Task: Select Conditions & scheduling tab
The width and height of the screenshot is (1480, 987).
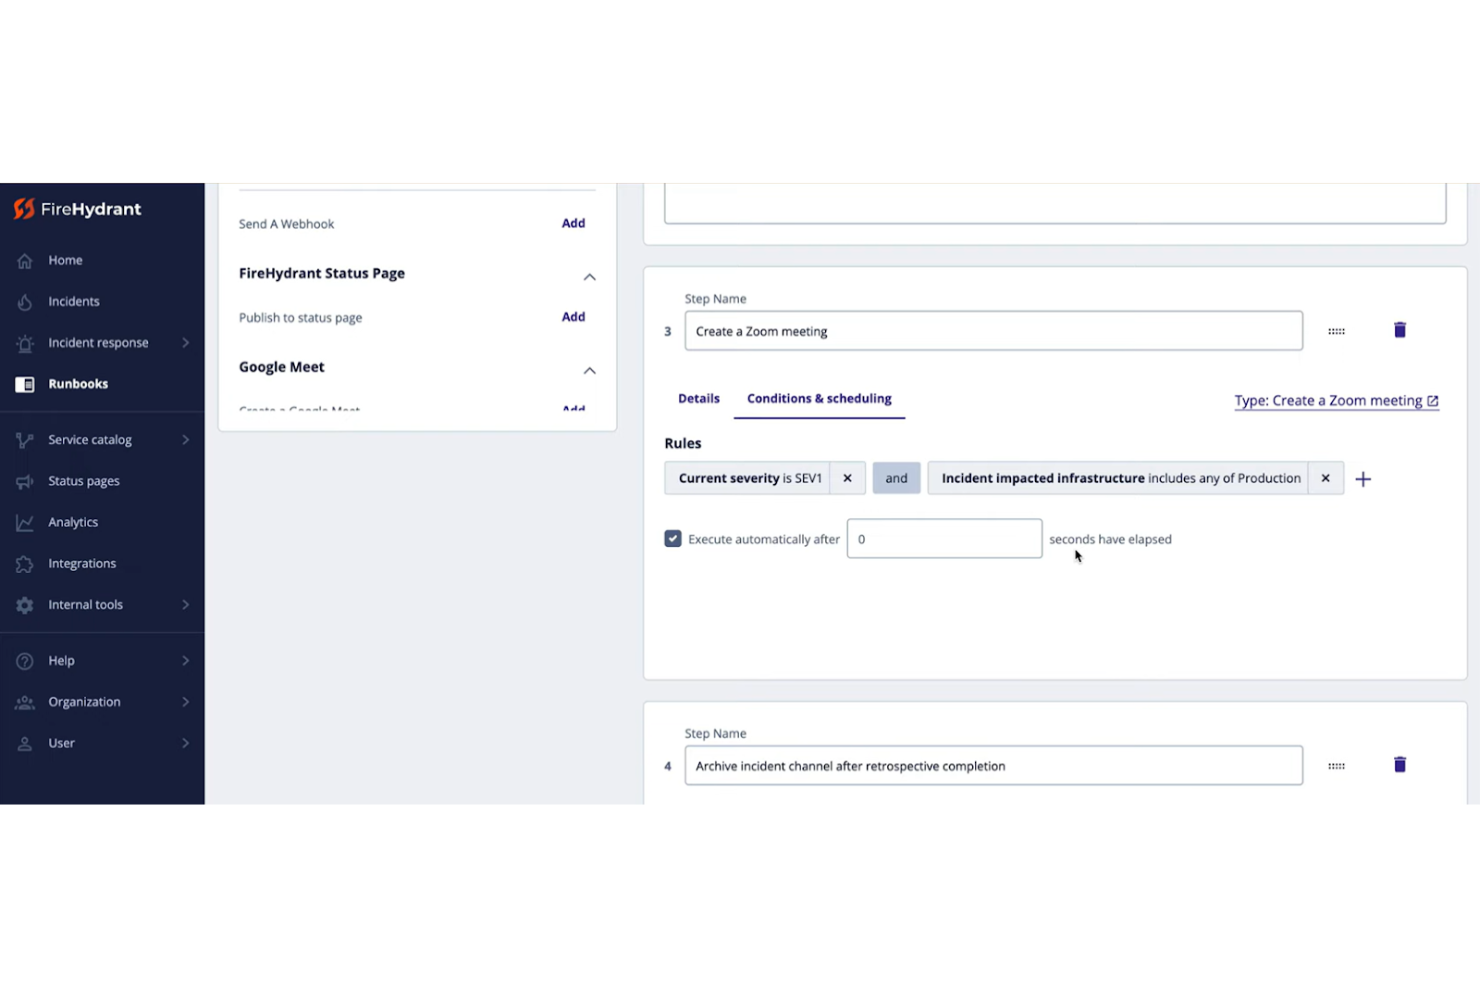Action: [818, 398]
